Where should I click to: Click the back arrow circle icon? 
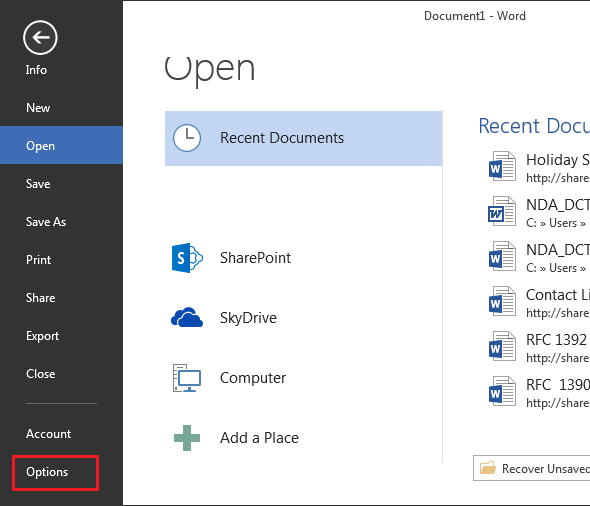point(40,38)
